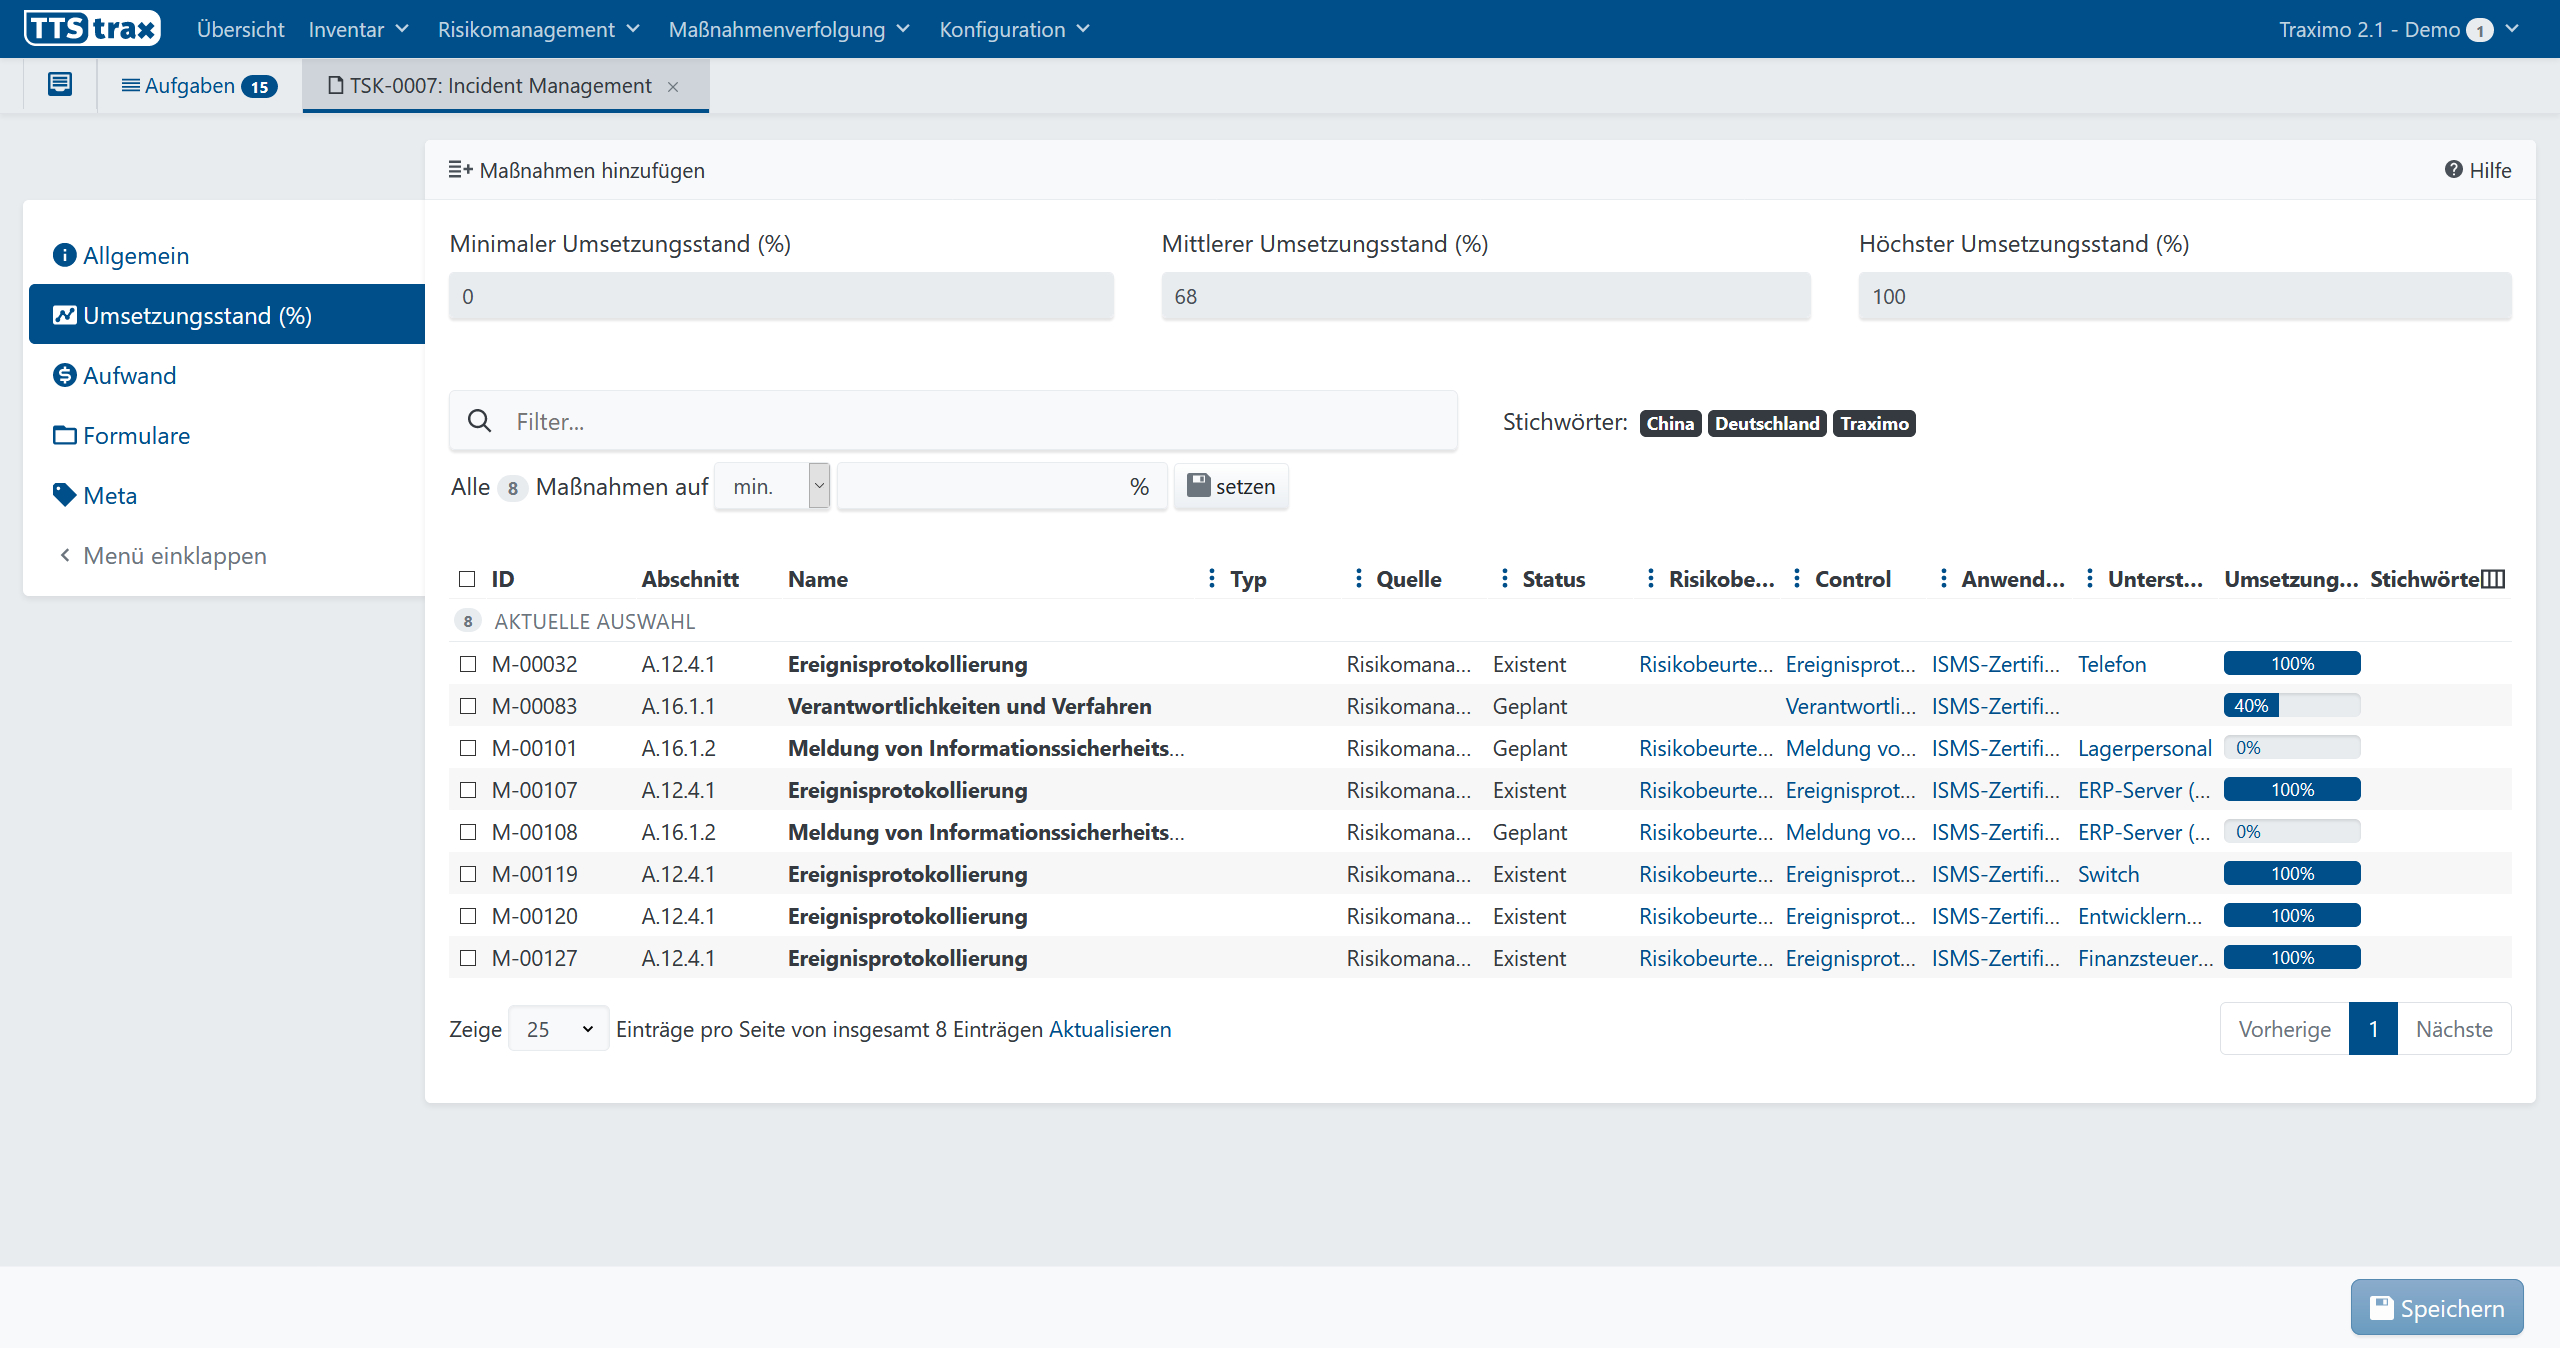
Task: Click the column chooser icon in table header
Action: point(2494,579)
